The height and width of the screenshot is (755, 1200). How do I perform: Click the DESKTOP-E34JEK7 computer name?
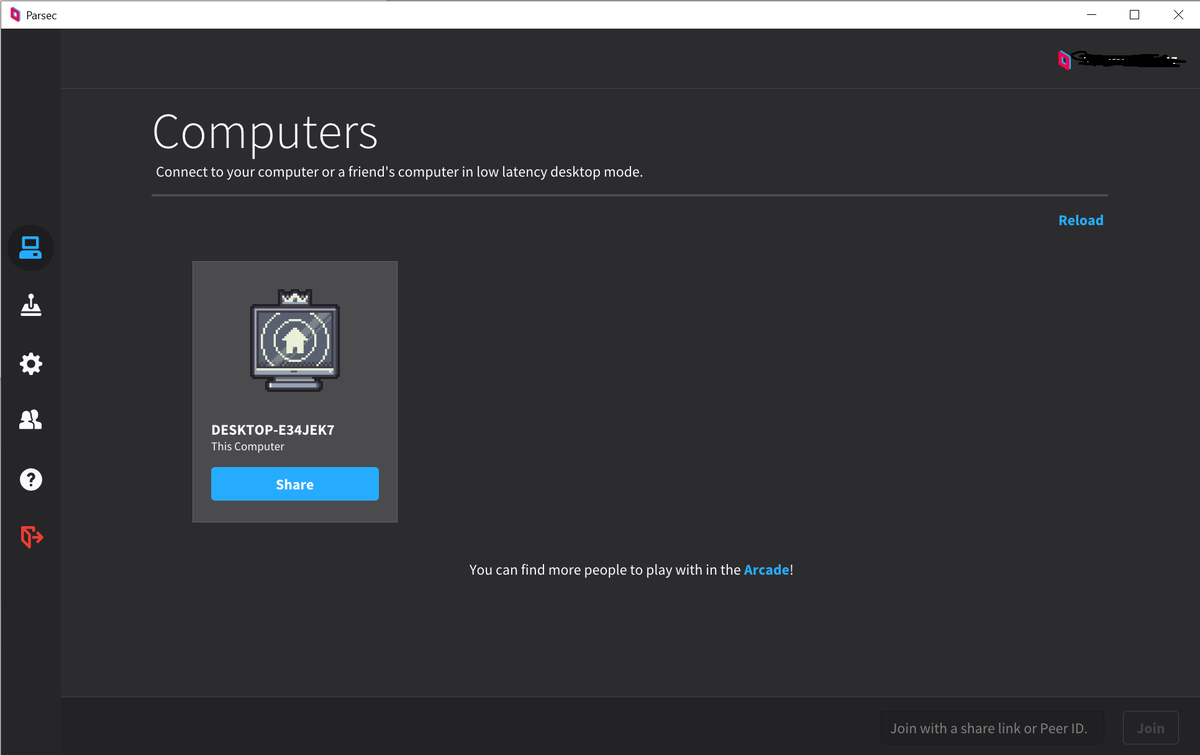pos(273,430)
